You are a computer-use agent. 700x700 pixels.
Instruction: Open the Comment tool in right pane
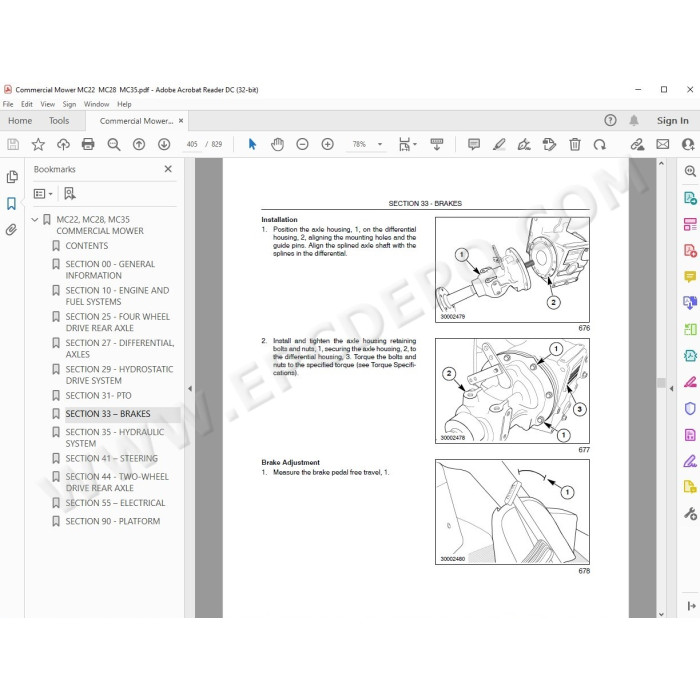point(690,277)
